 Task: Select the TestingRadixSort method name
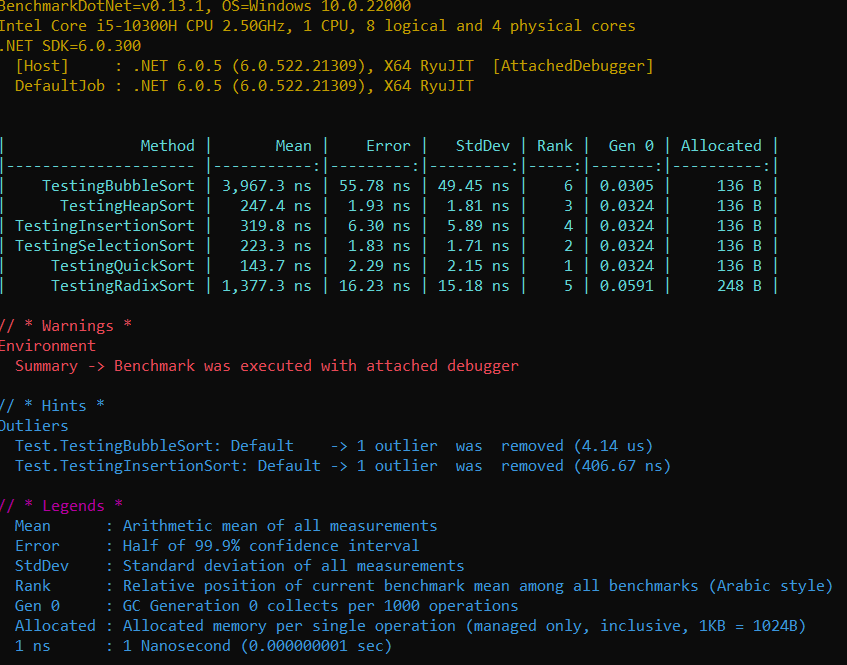pos(123,286)
